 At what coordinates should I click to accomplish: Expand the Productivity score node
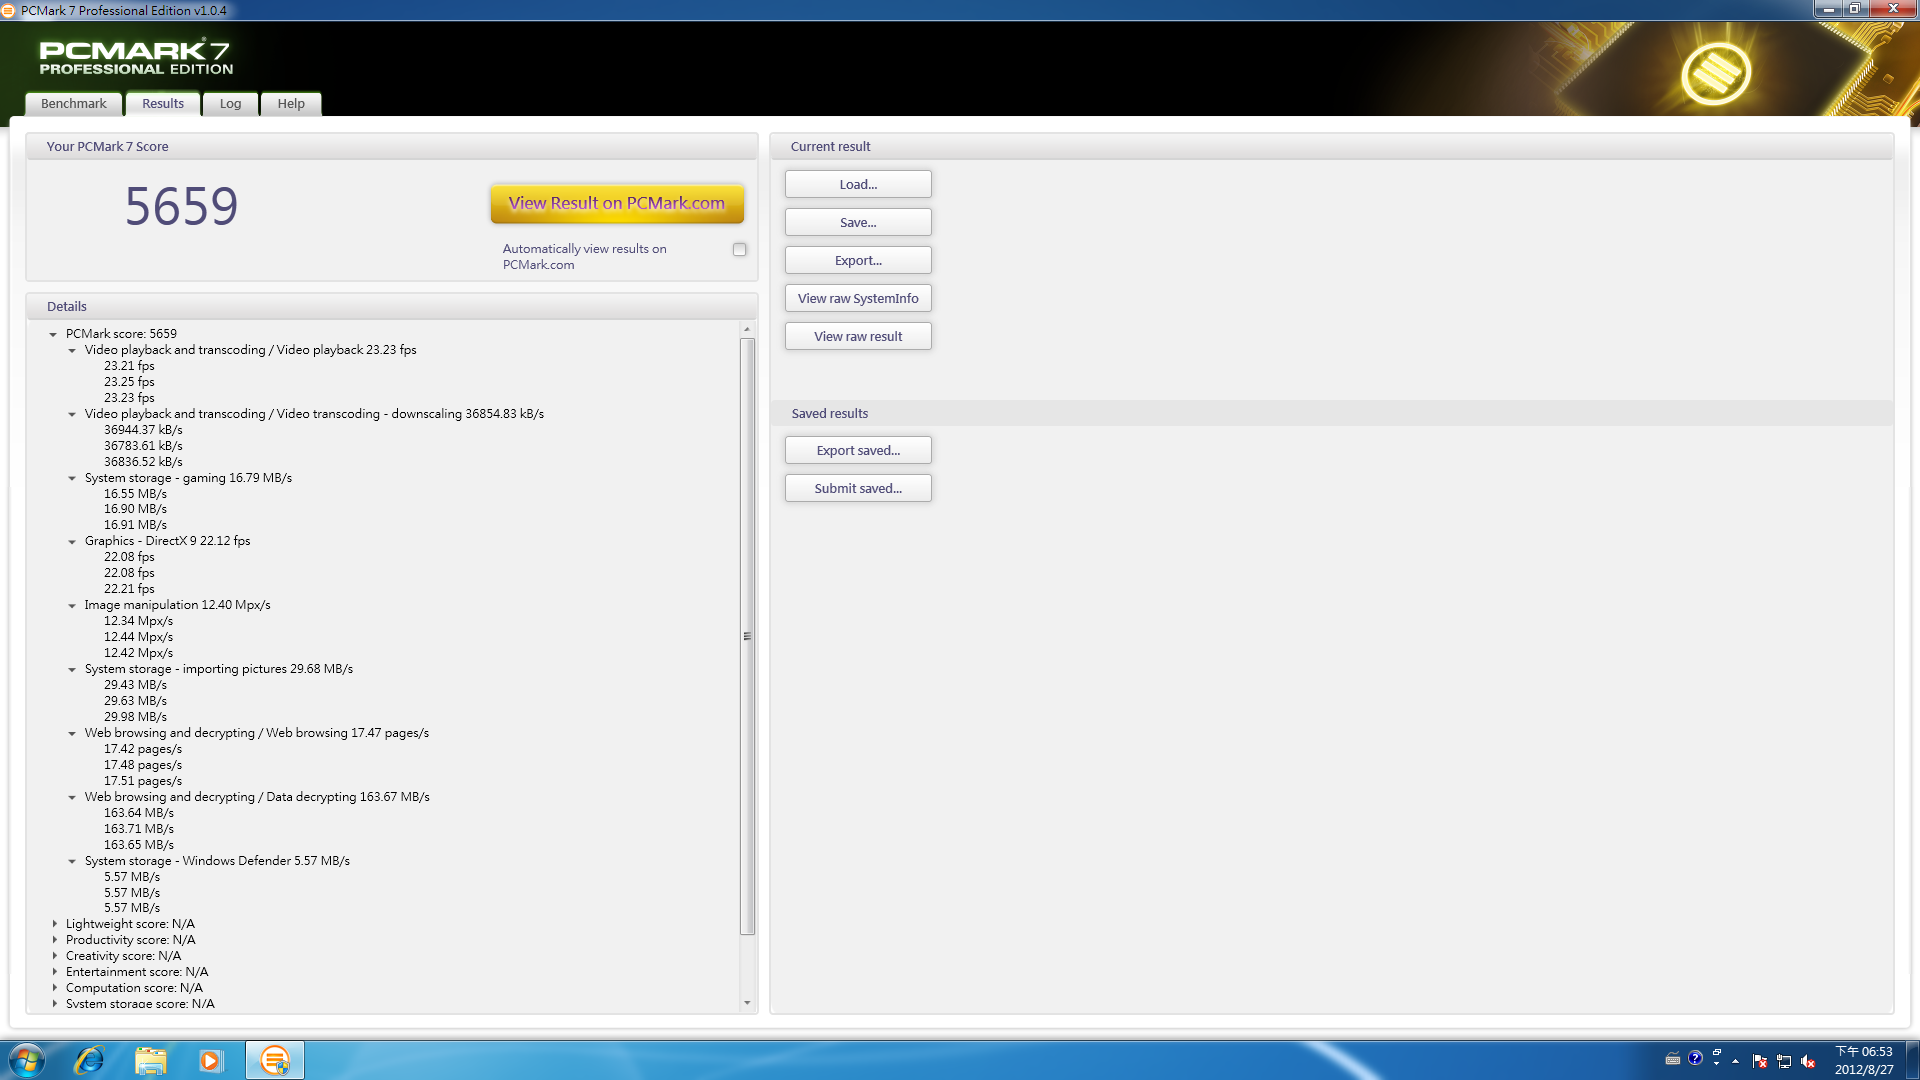pos(54,940)
